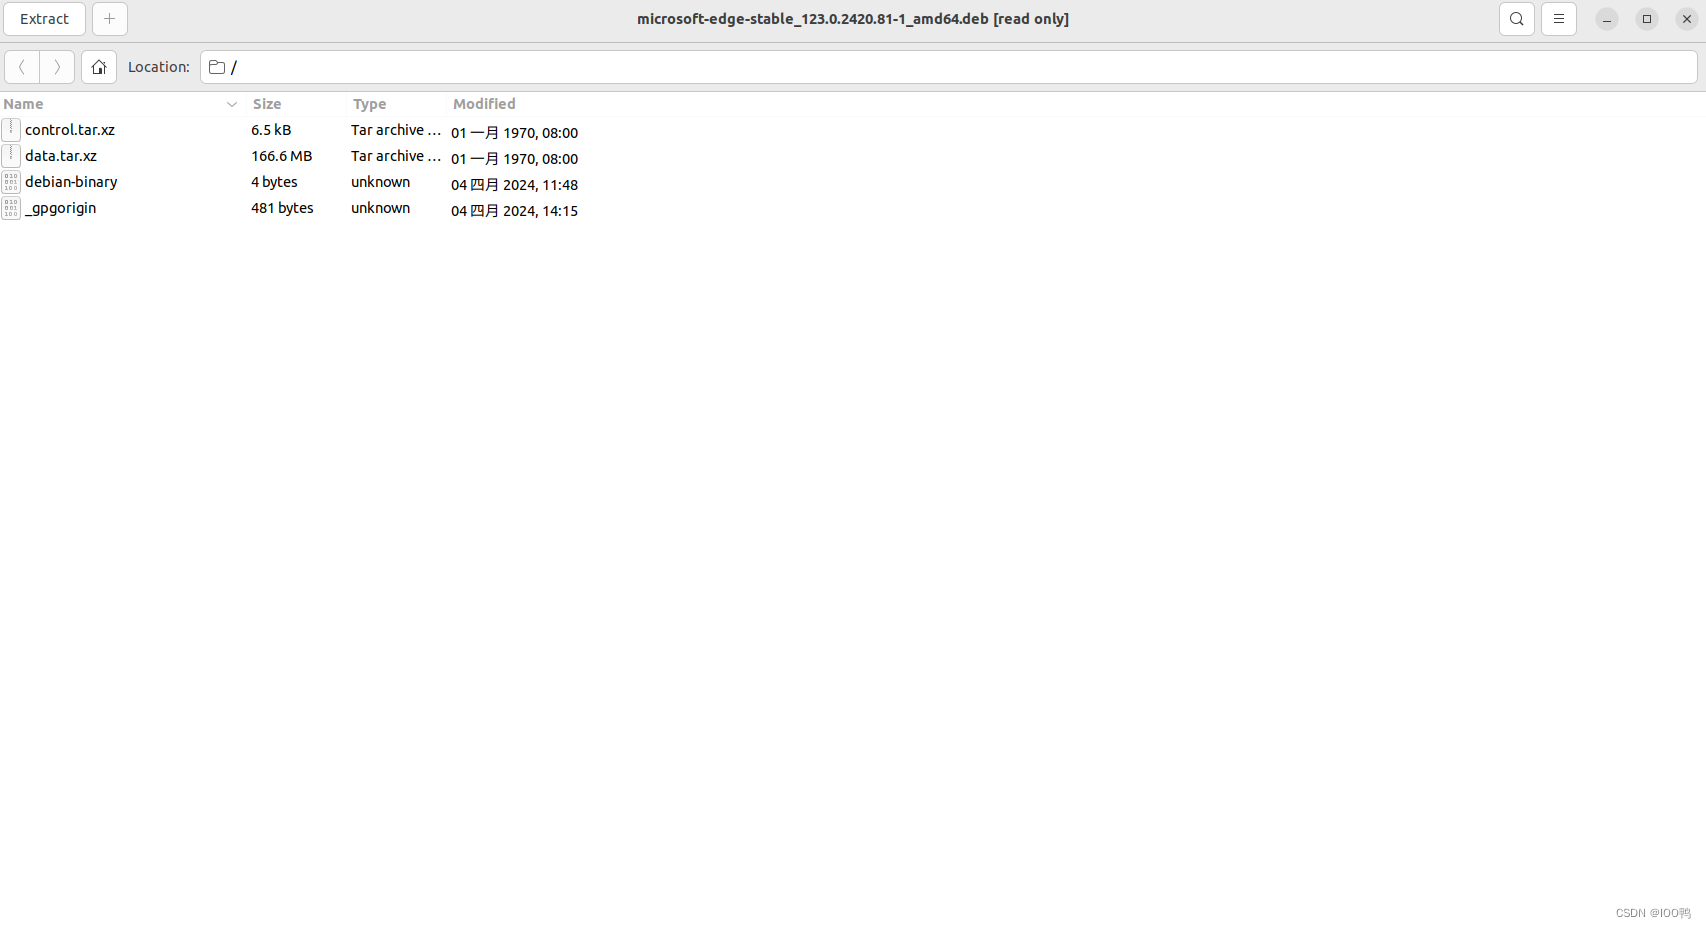Maximize the archive manager window
This screenshot has width=1706, height=928.
[1647, 19]
